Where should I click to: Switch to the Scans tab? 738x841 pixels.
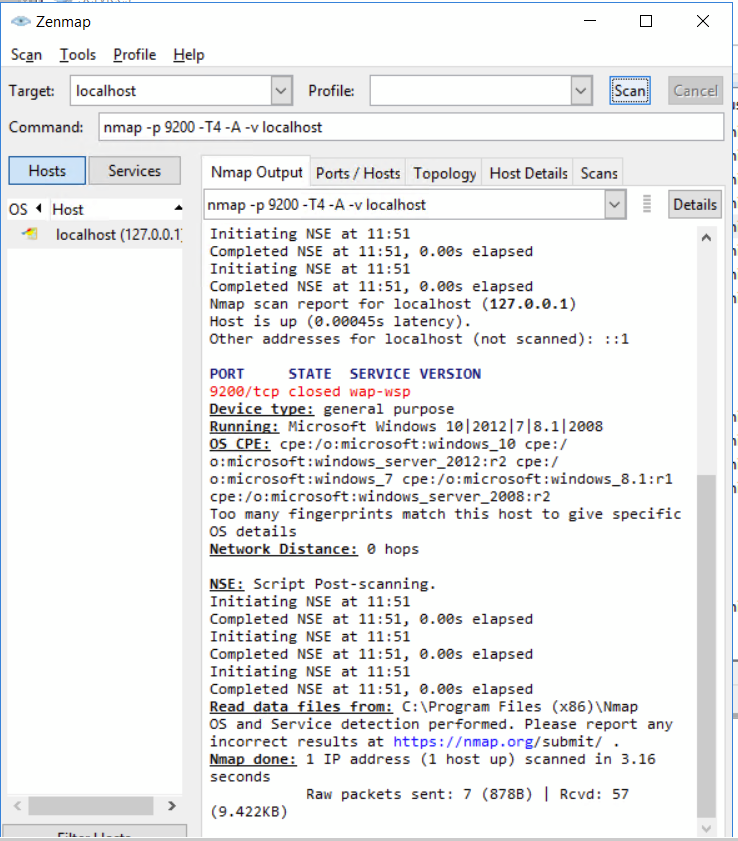coord(599,173)
